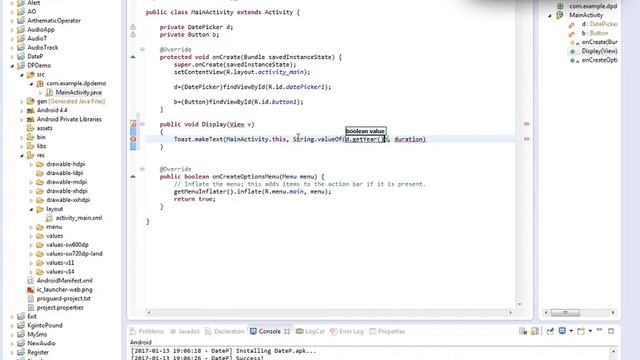640x360 pixels.
Task: Expand the drawable-hdpi folder
Action: point(31,164)
